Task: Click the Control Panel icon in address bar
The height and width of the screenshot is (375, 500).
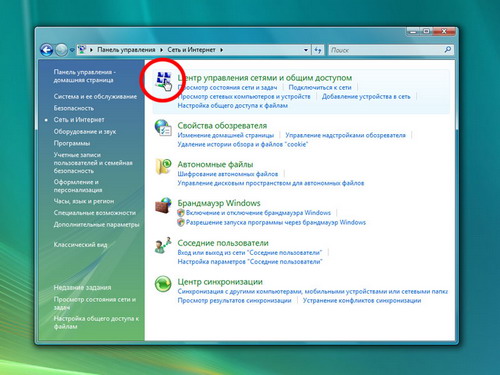Action: point(82,50)
